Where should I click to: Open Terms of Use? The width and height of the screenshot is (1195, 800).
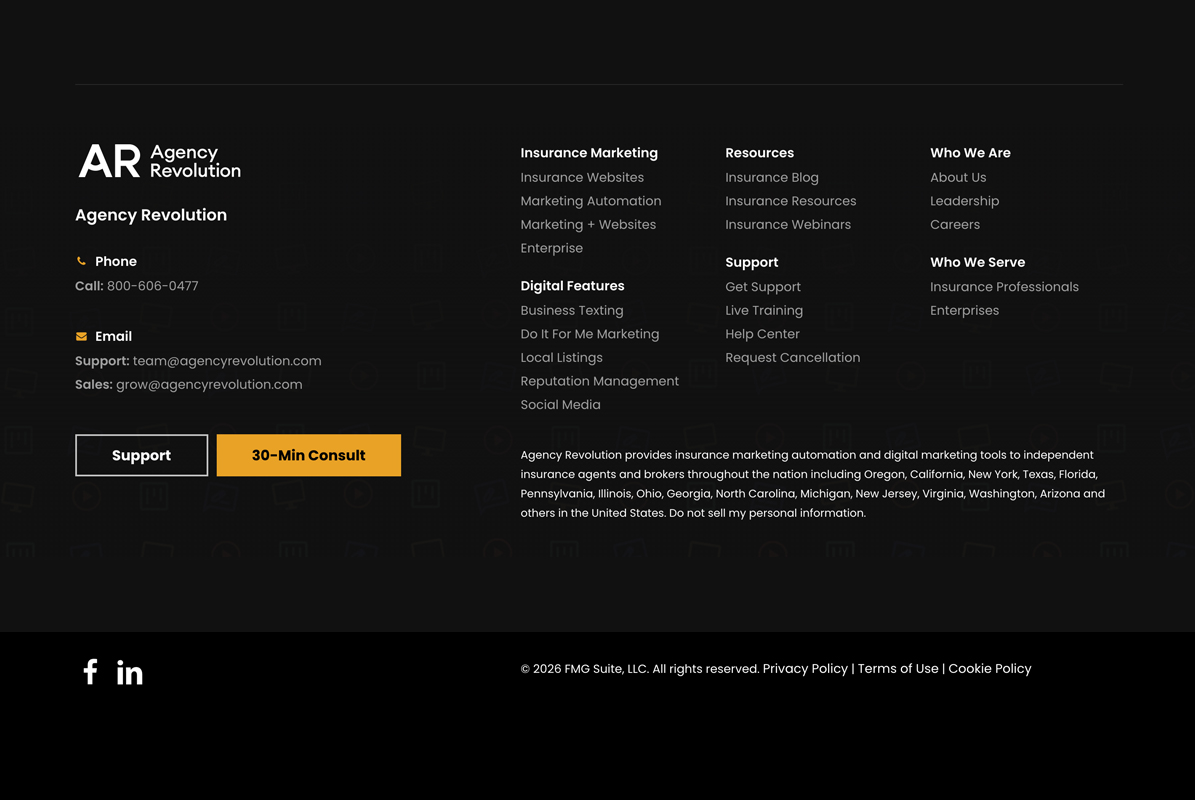coord(898,668)
